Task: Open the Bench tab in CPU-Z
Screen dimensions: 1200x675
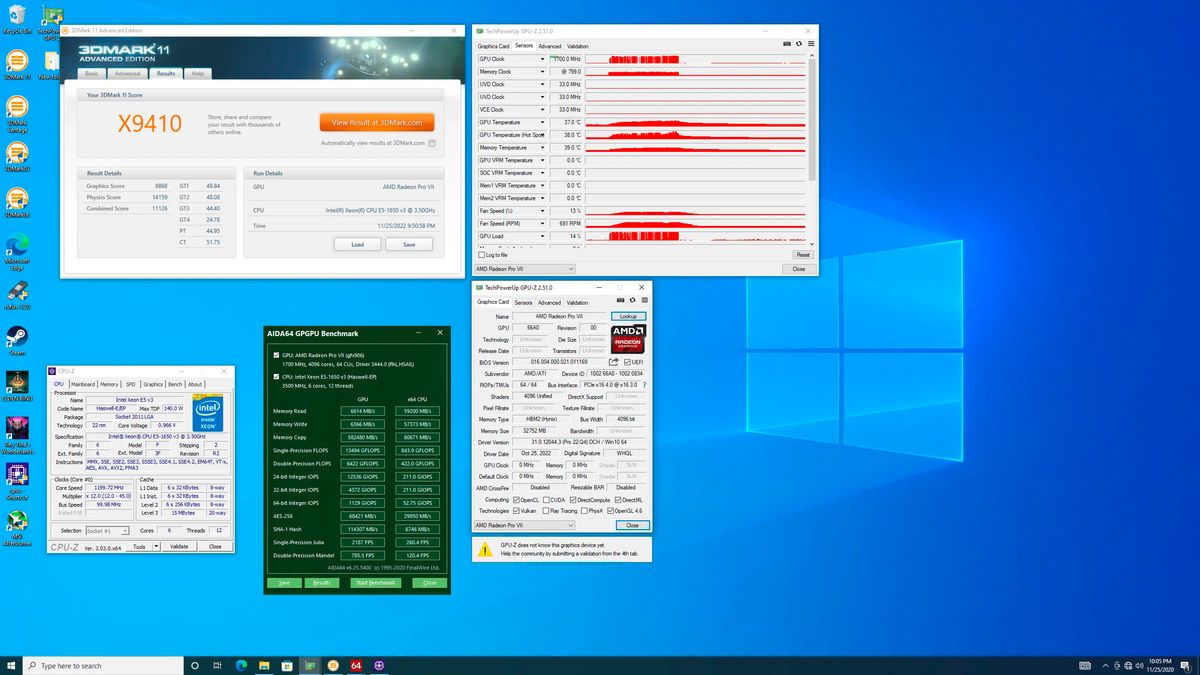Action: click(175, 384)
